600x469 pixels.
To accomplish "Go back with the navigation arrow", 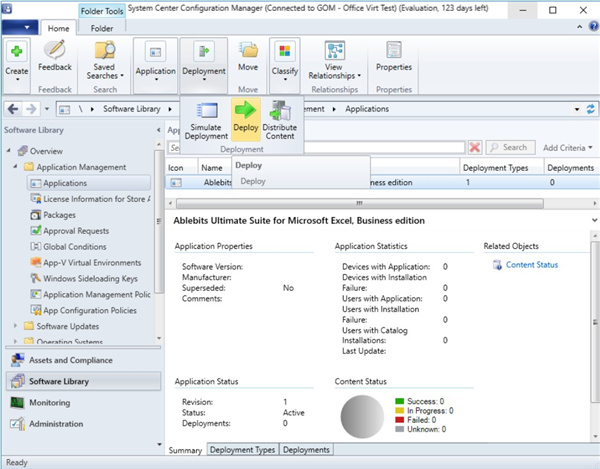I will 13,109.
